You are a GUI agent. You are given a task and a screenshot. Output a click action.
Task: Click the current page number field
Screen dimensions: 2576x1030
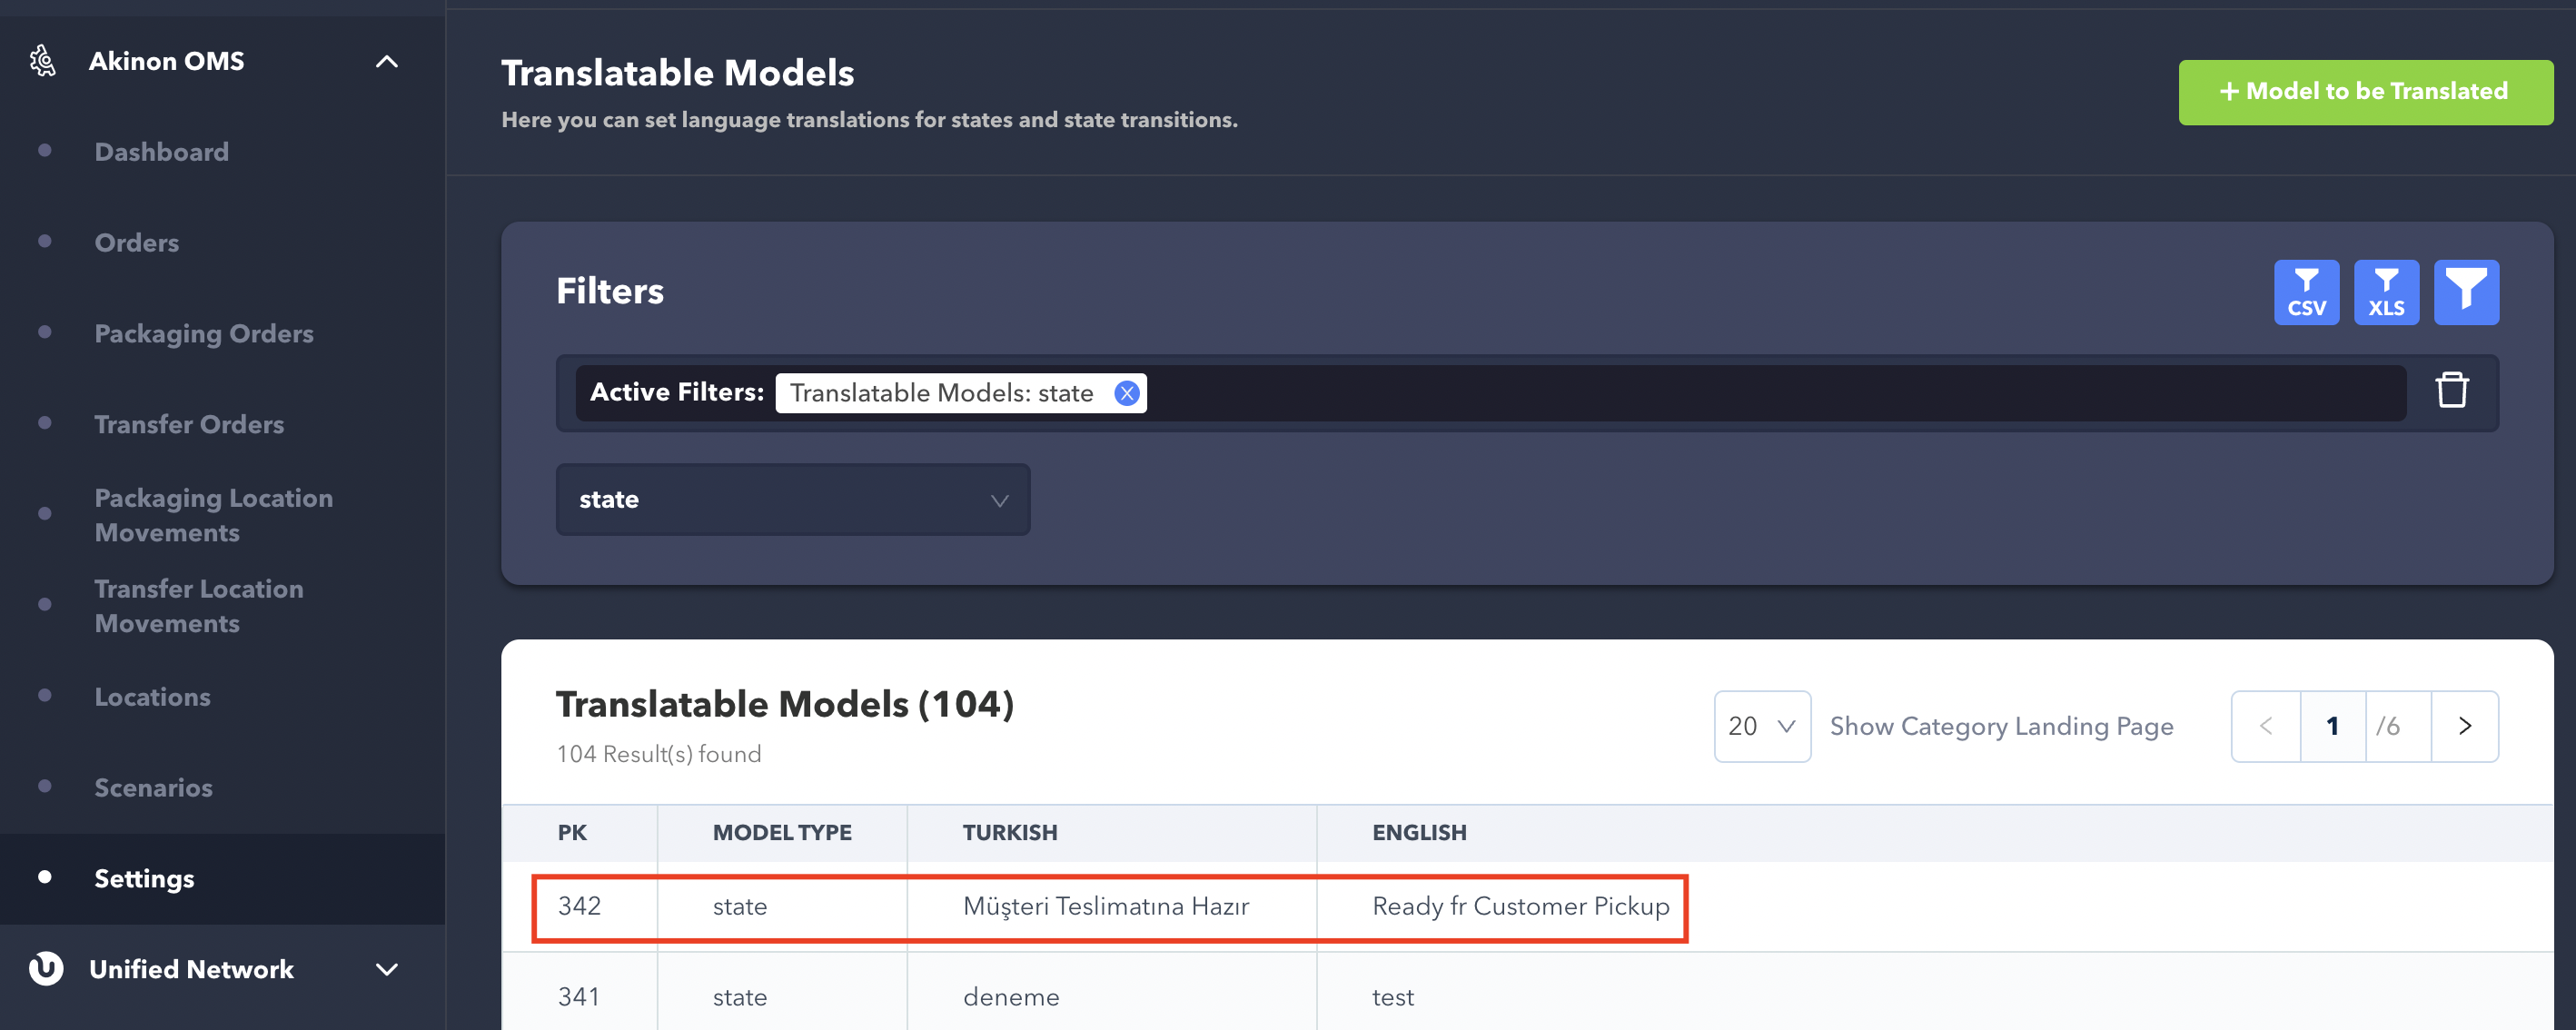(2332, 726)
